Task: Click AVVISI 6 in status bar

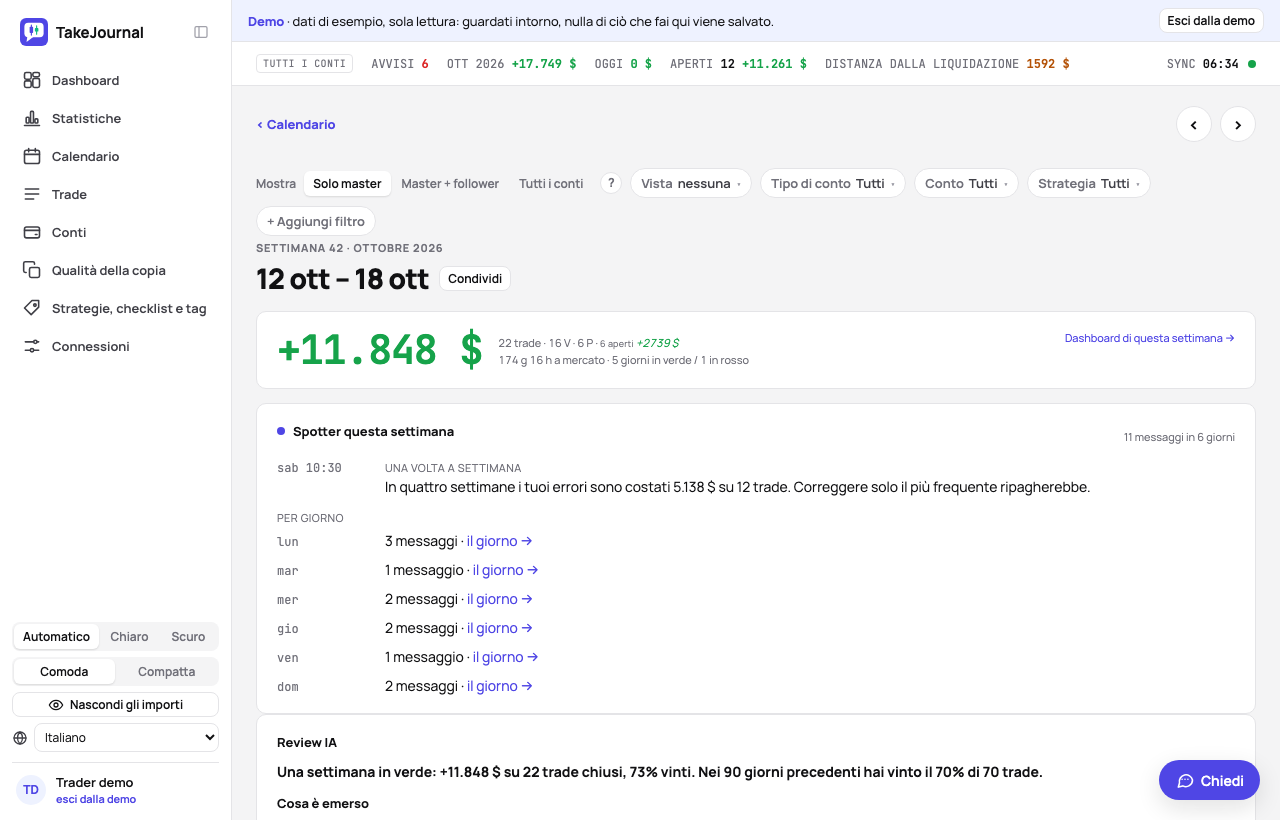Action: point(400,64)
